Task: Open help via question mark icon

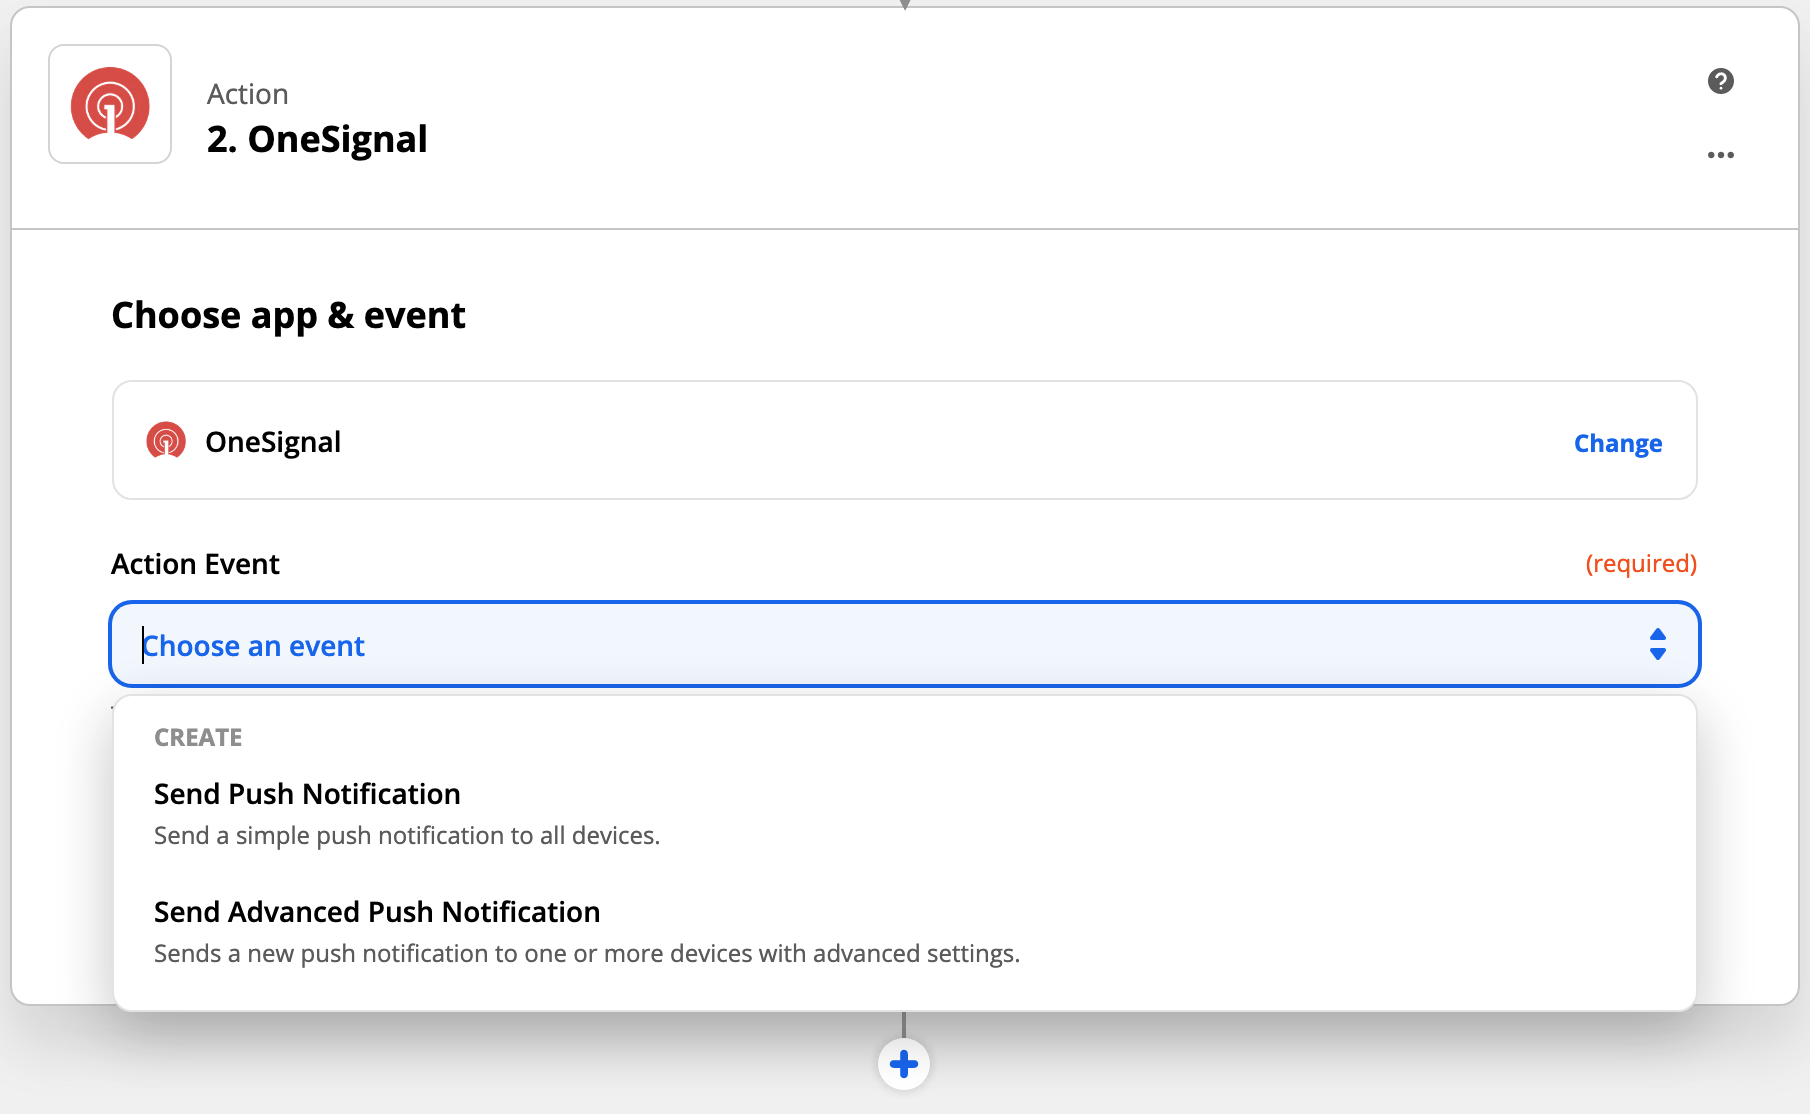Action: click(1720, 81)
